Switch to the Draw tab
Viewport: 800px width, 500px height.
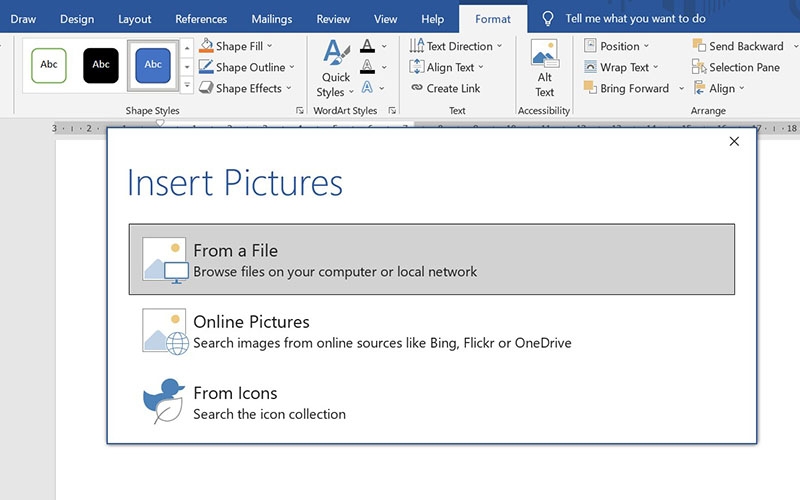(23, 19)
